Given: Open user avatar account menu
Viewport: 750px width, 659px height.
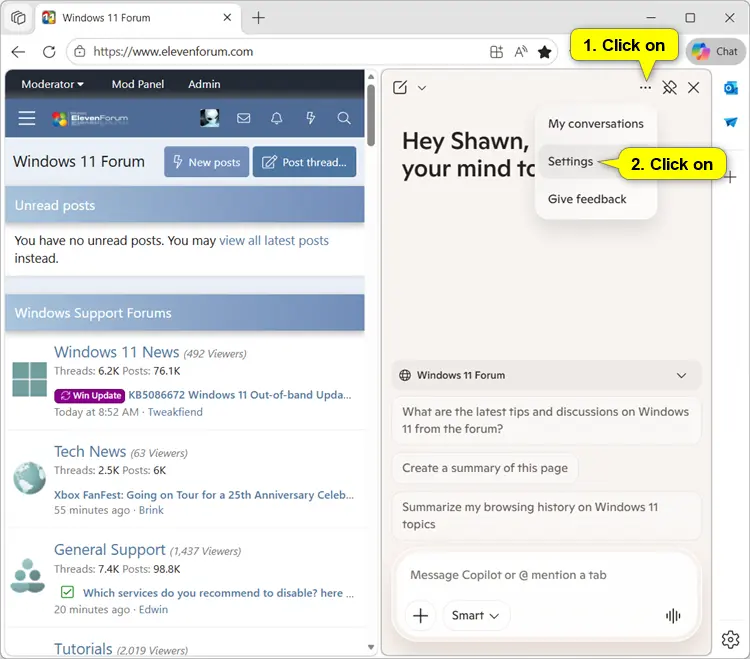Looking at the screenshot, I should click(x=210, y=118).
